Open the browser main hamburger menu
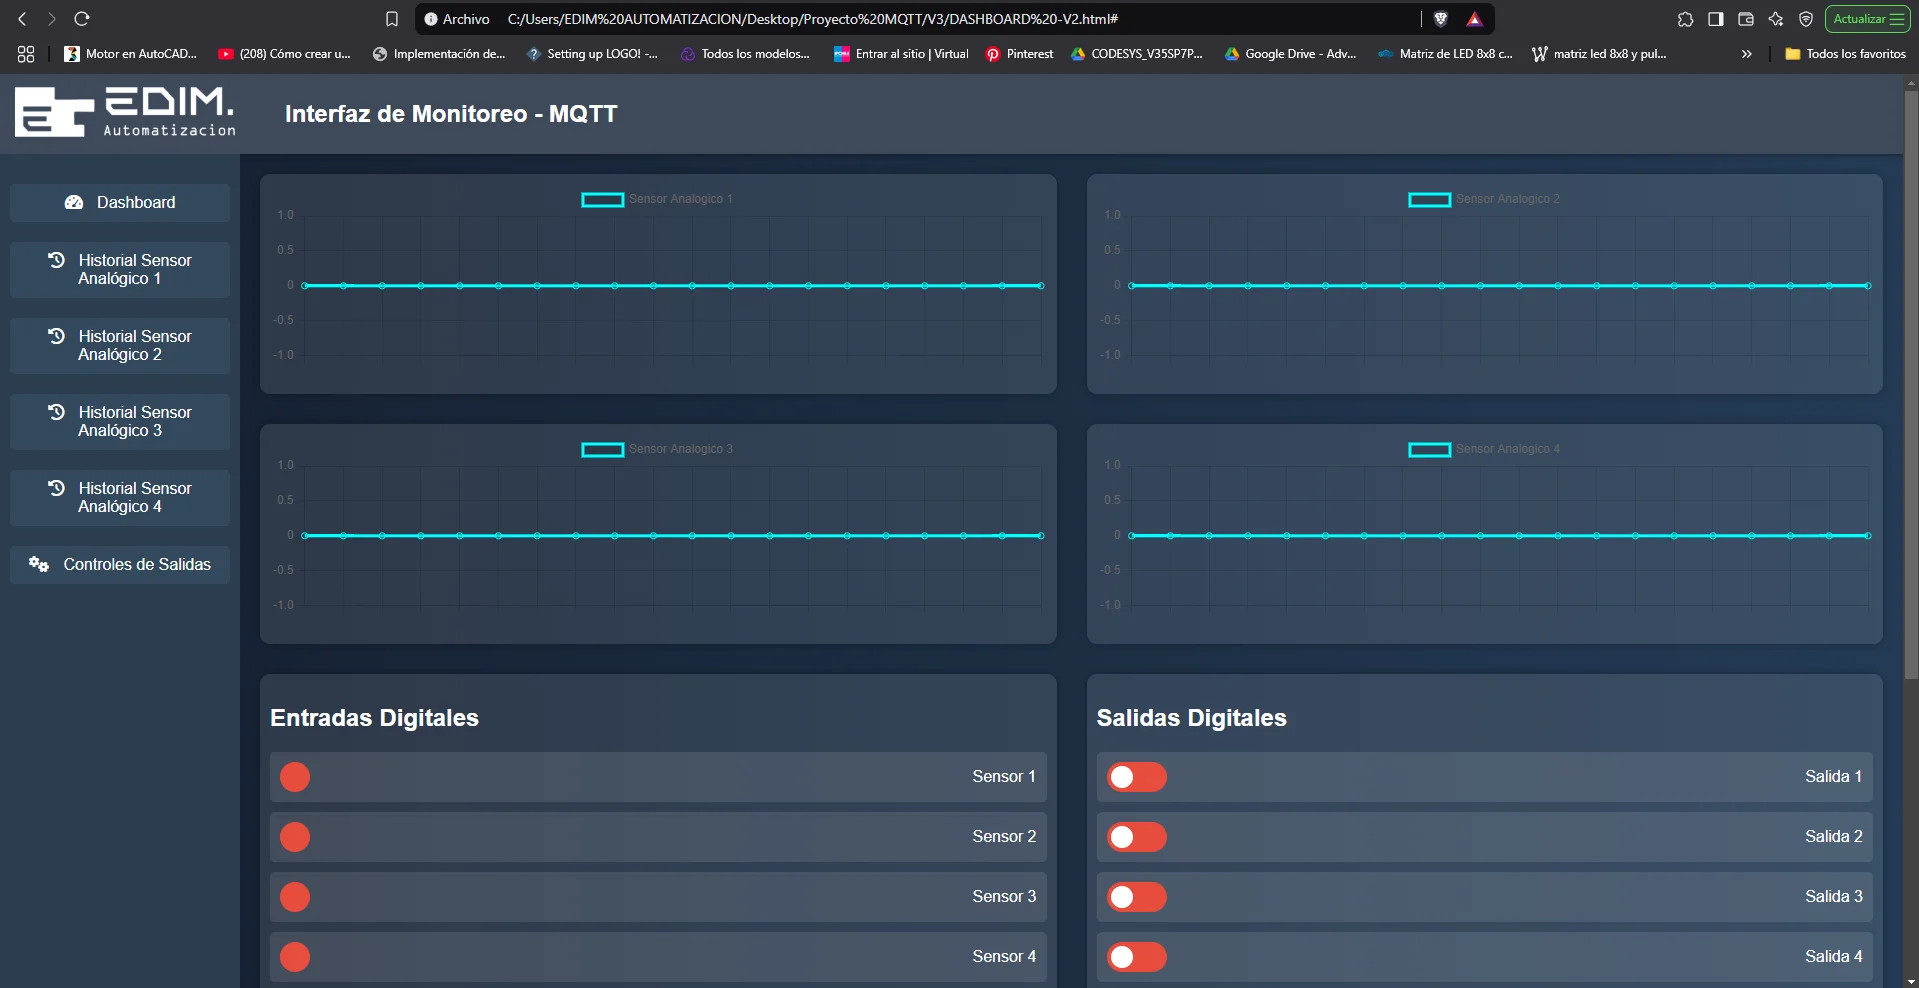The height and width of the screenshot is (988, 1919). point(1897,19)
